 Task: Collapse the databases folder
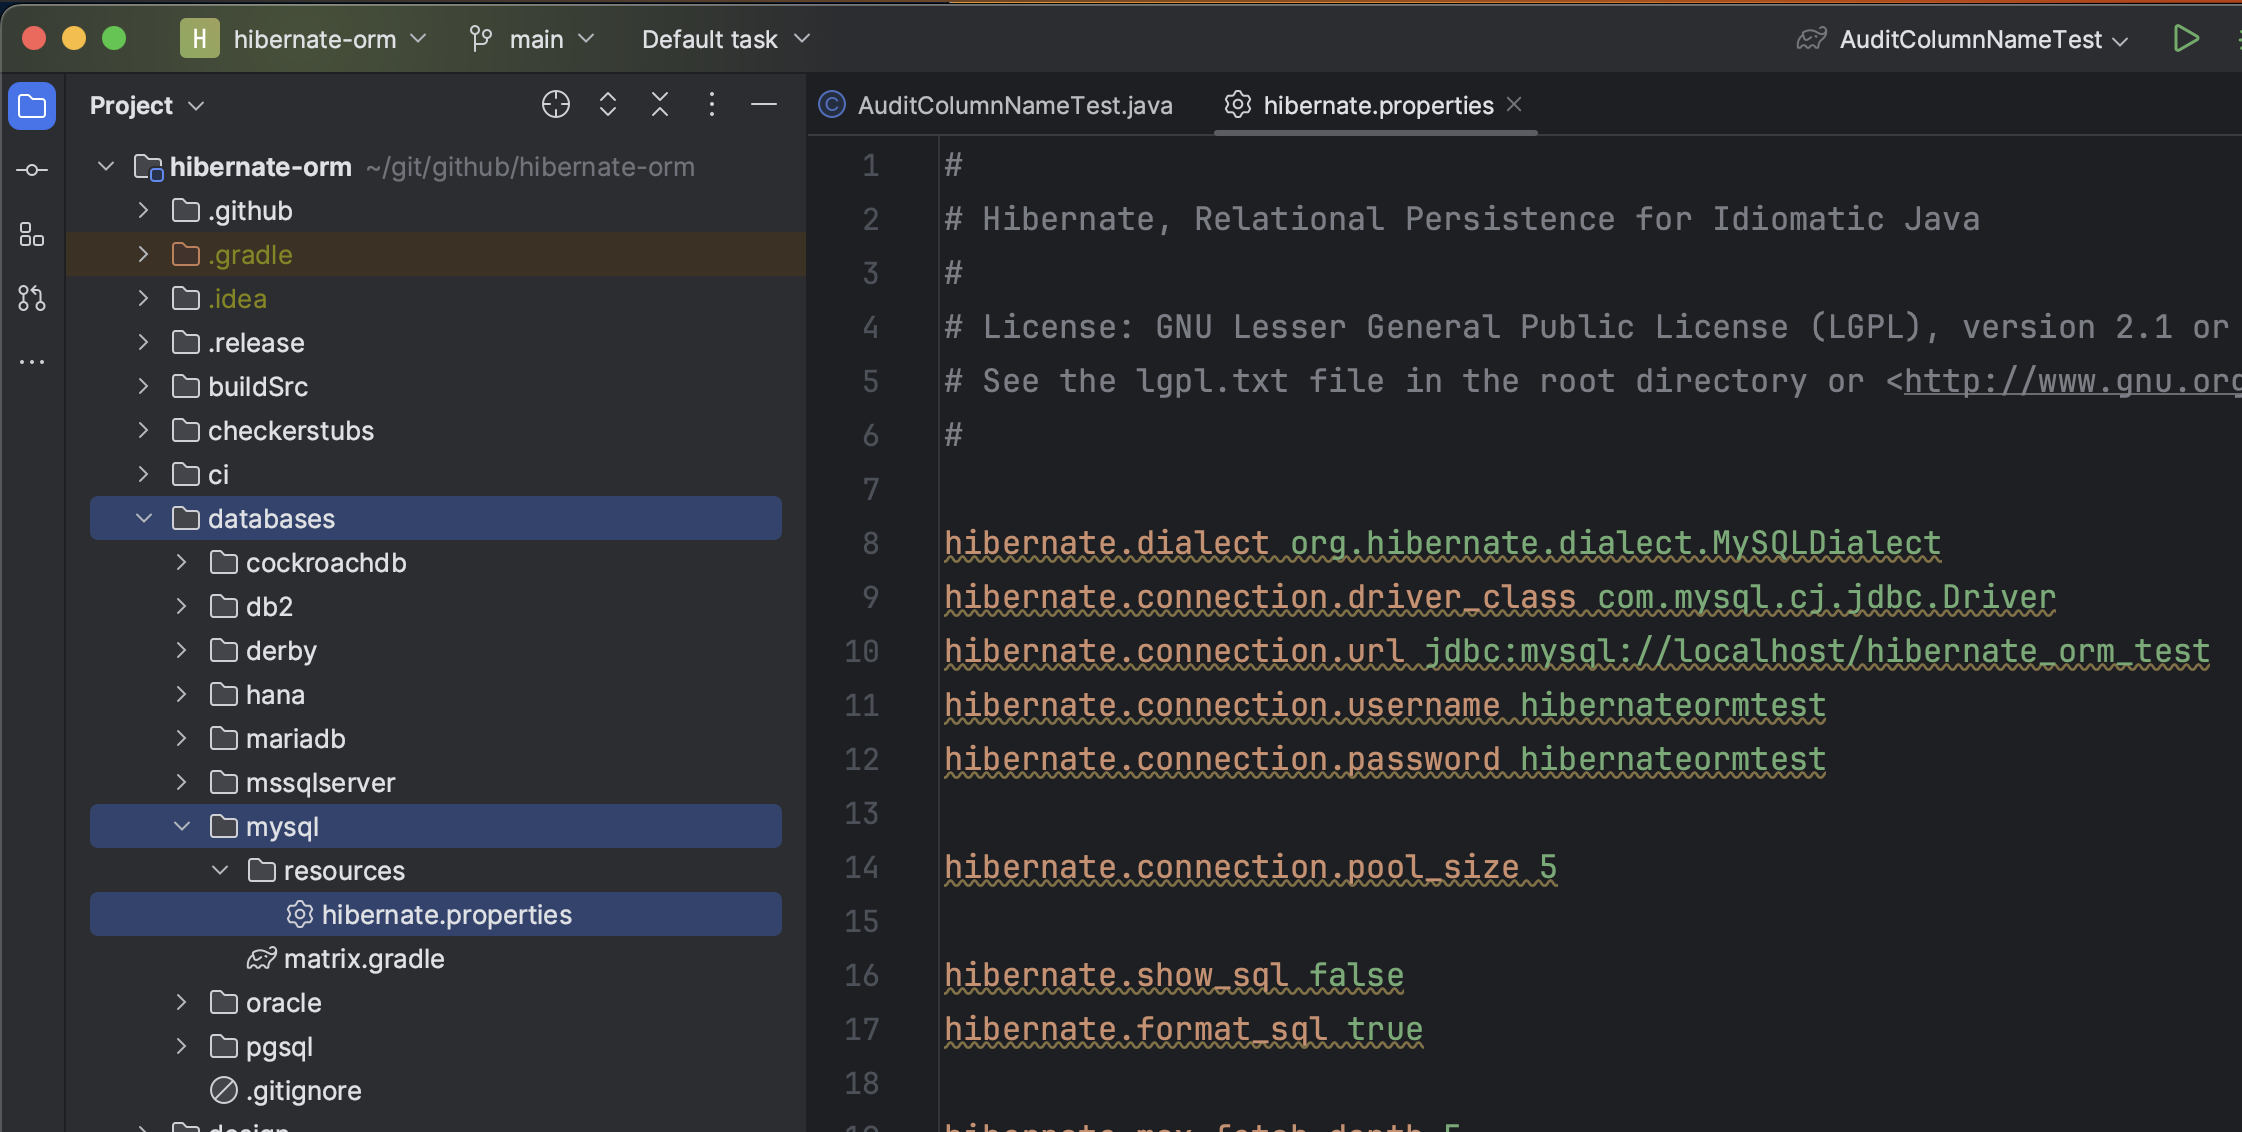144,518
